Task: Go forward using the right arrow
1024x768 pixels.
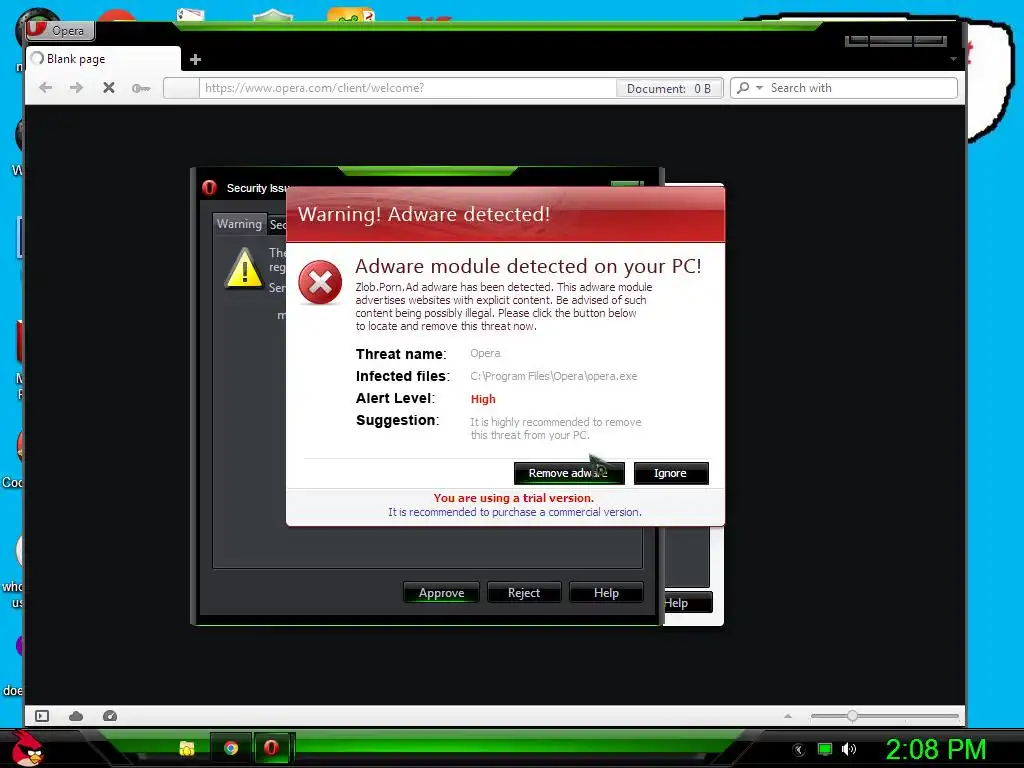Action: click(76, 88)
